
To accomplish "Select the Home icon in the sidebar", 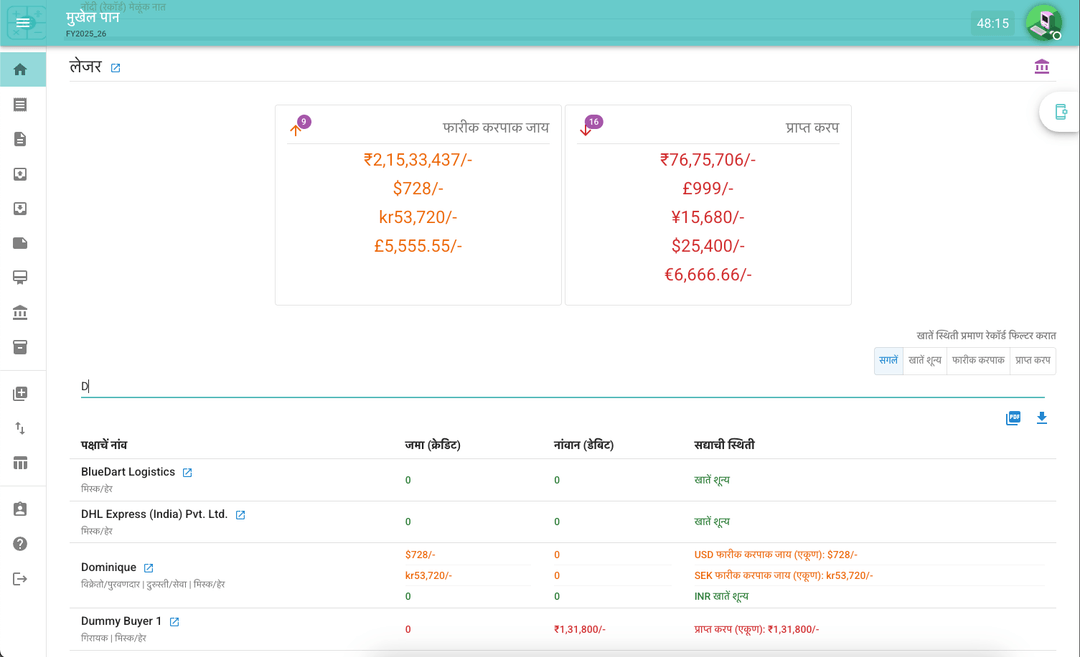I will tap(22, 69).
